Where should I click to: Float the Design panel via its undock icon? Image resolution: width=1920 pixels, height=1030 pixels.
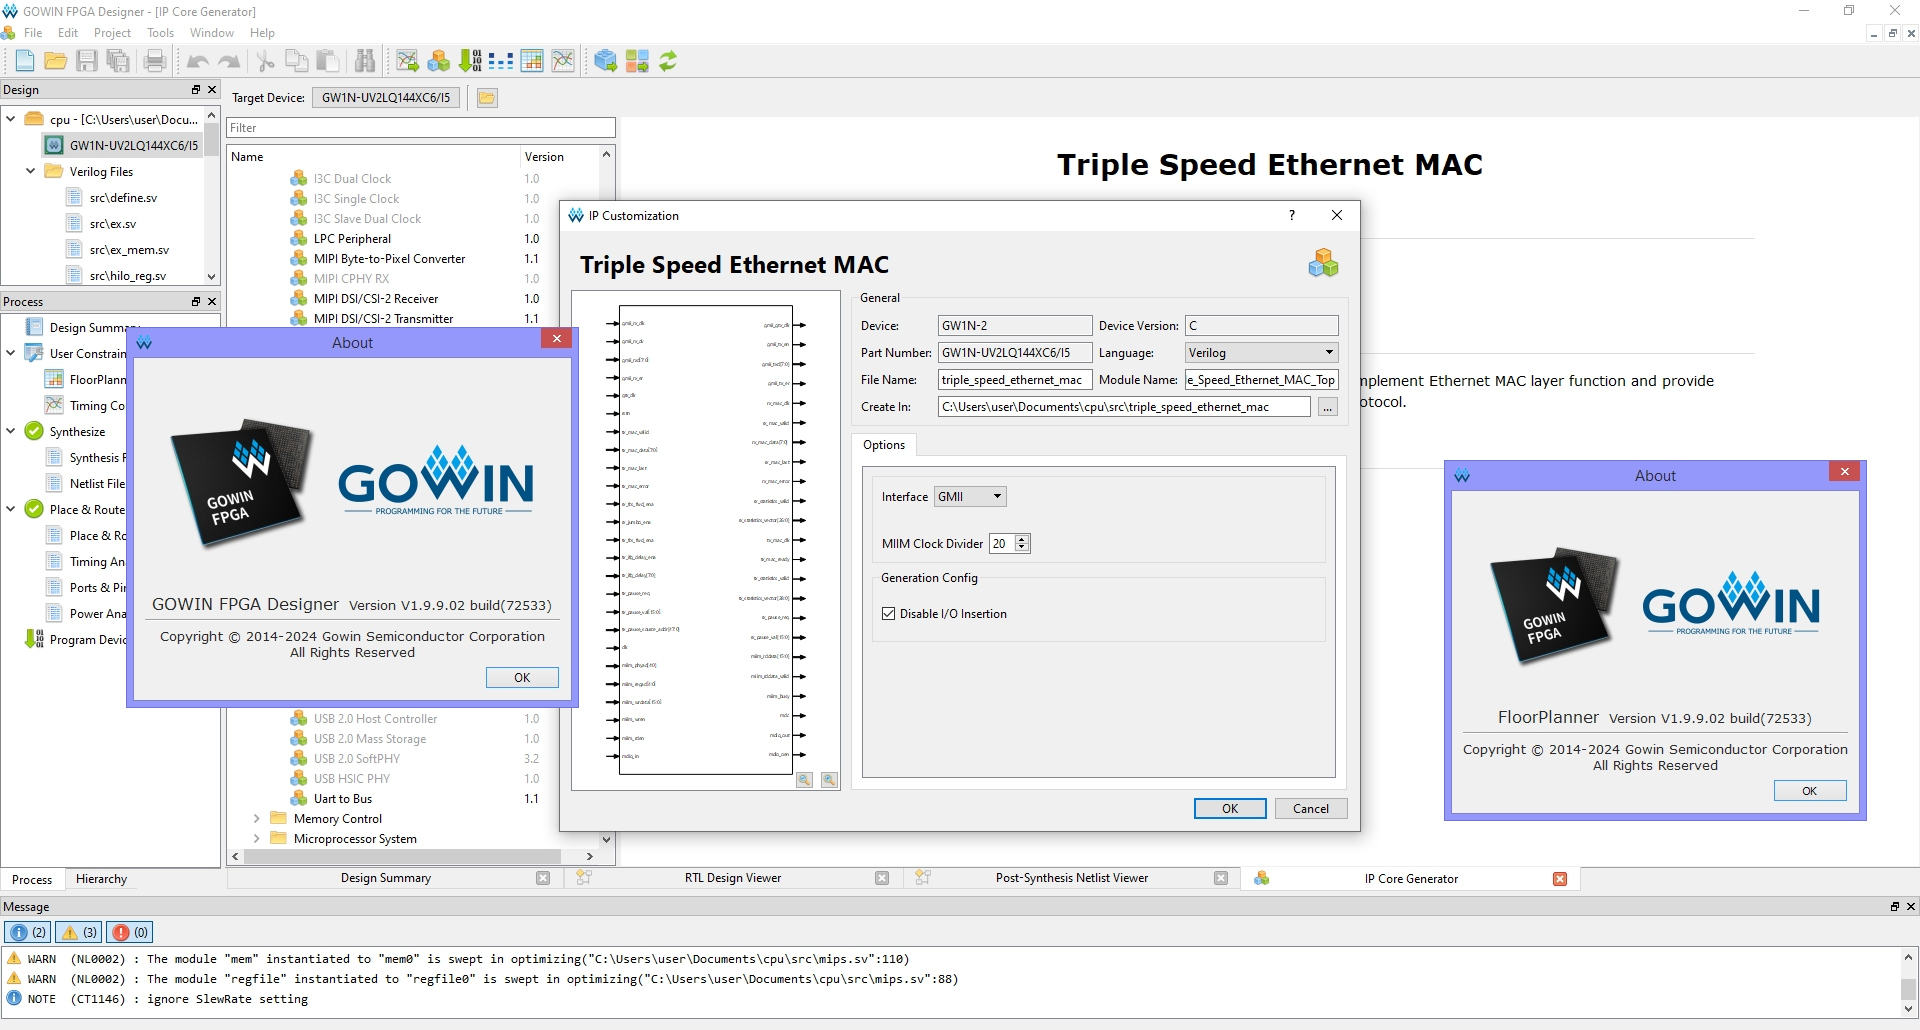(196, 90)
